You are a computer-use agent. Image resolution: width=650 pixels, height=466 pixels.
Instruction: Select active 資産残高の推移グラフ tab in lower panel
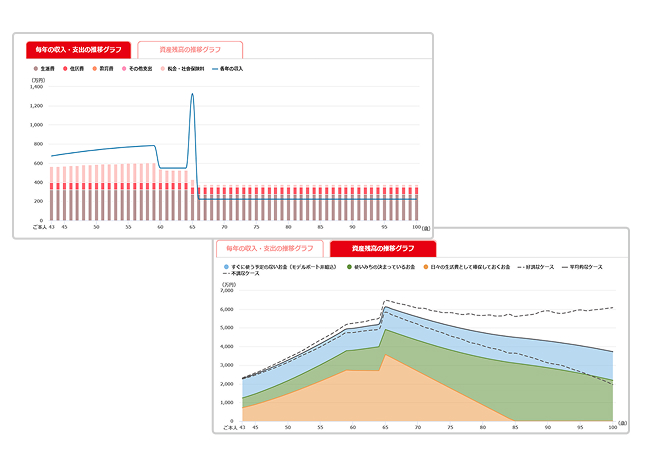pyautogui.click(x=383, y=249)
